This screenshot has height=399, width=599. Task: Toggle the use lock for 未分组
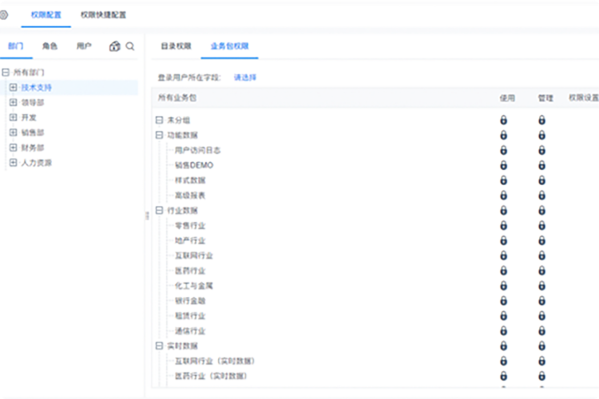tap(503, 120)
